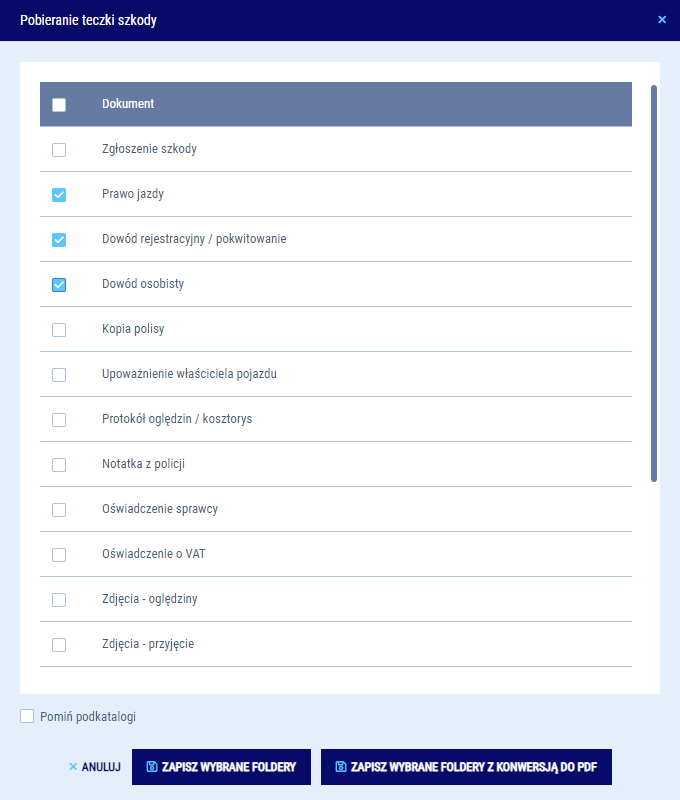The image size is (680, 800).
Task: Toggle the select-all checkbox in Dokument header
Action: [x=59, y=105]
